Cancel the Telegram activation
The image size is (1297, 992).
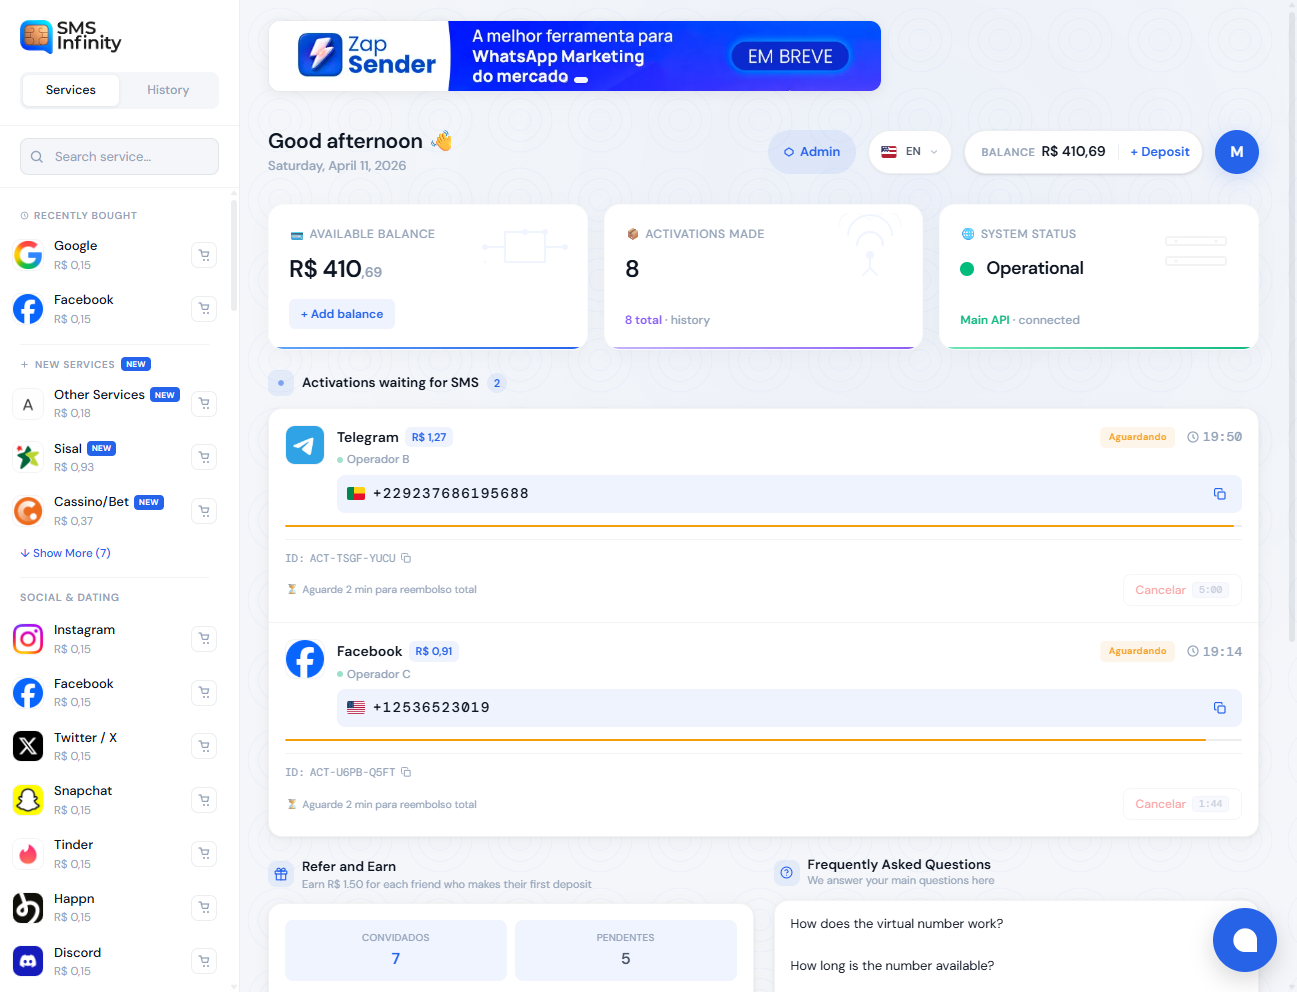coord(1182,590)
